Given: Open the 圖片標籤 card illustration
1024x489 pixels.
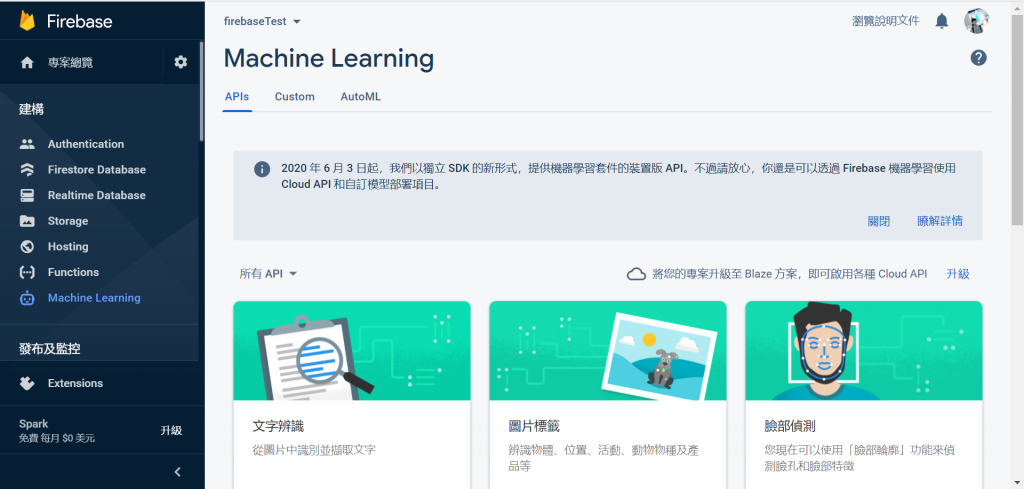Looking at the screenshot, I should pos(607,351).
